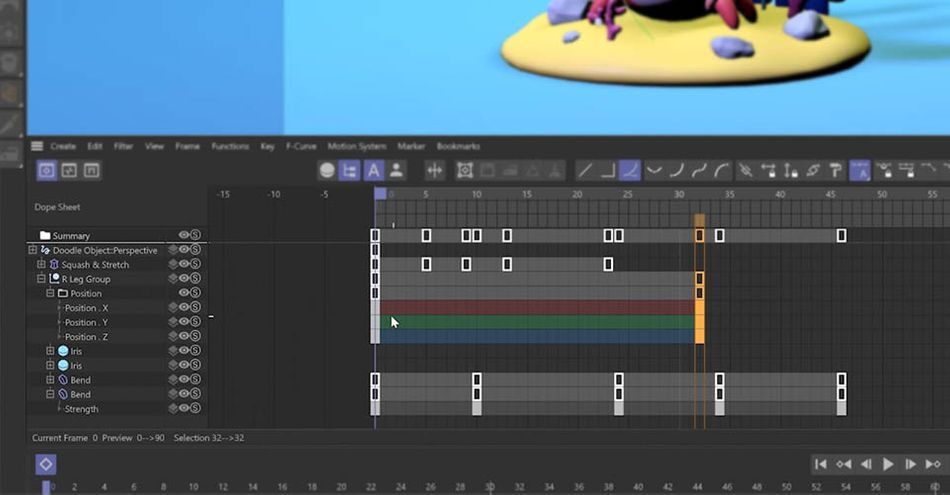Solo the Doodle Object::Perspective track
Image resolution: width=950 pixels, height=495 pixels.
pyautogui.click(x=195, y=250)
